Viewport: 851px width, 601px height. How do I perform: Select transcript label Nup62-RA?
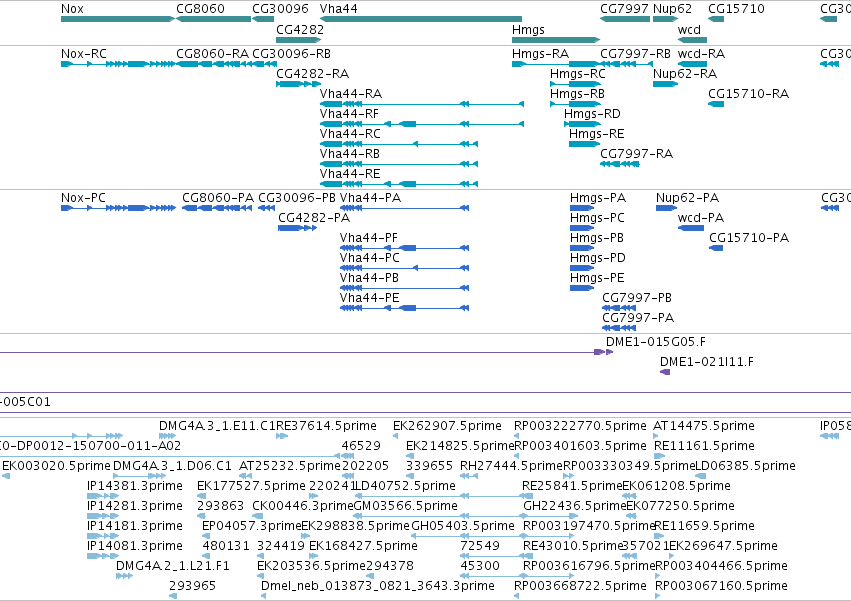point(685,74)
